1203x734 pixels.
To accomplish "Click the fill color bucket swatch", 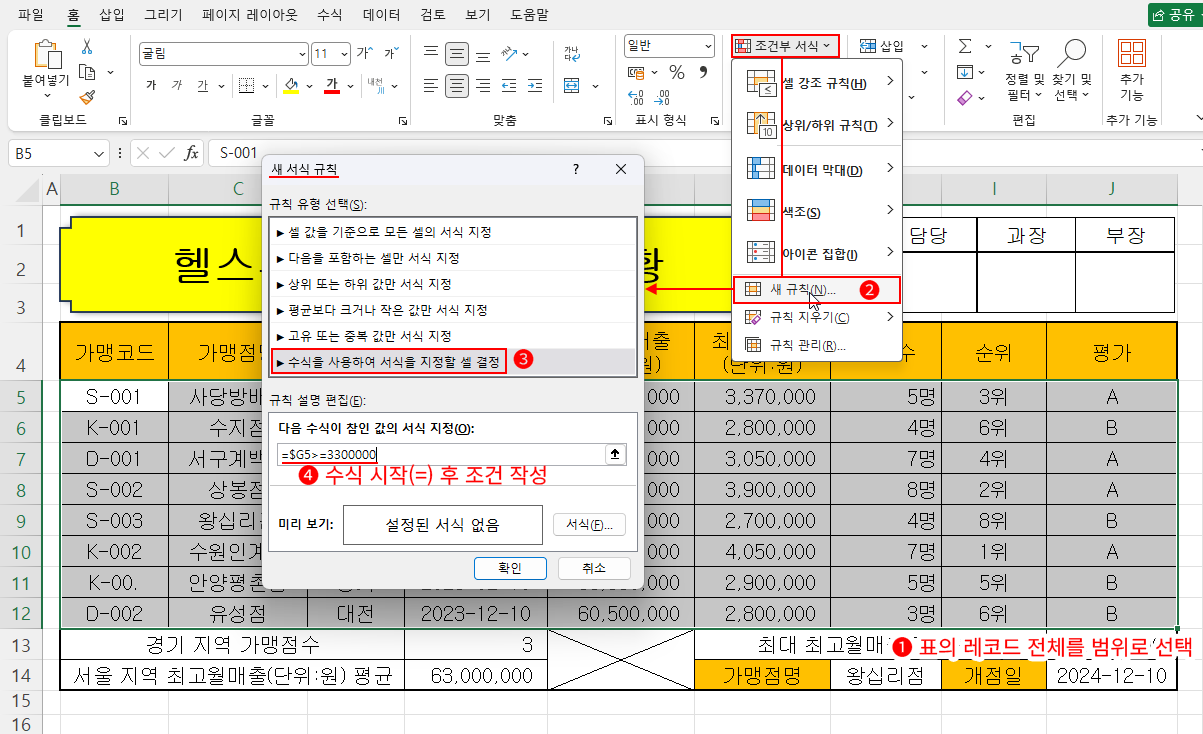I will click(x=291, y=87).
